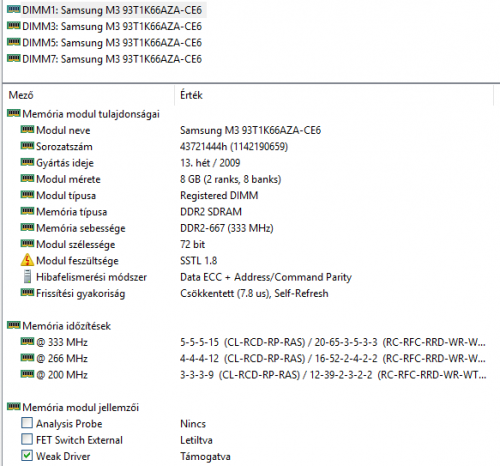The width and height of the screenshot is (500, 466).
Task: Click the Gyártás ideje row icon
Action: pyautogui.click(x=27, y=162)
